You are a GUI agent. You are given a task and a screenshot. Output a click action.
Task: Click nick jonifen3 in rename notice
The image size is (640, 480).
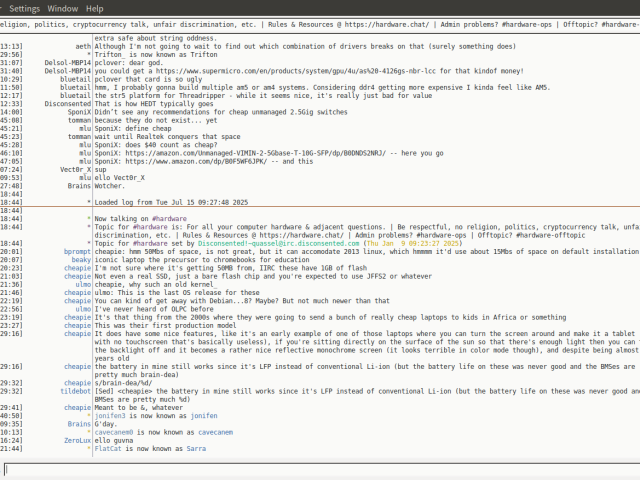coord(110,416)
